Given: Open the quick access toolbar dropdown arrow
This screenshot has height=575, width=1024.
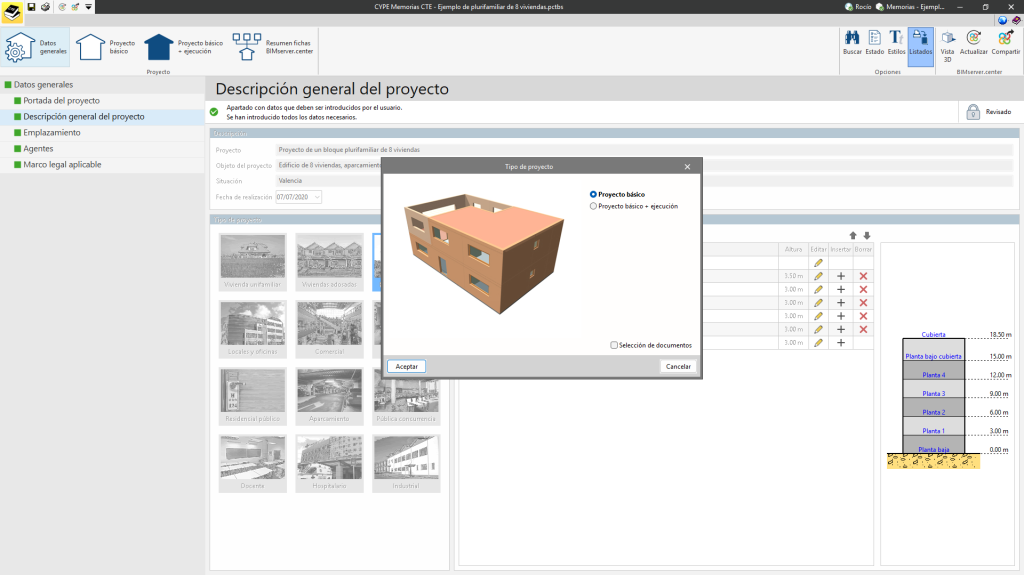Looking at the screenshot, I should click(x=88, y=7).
